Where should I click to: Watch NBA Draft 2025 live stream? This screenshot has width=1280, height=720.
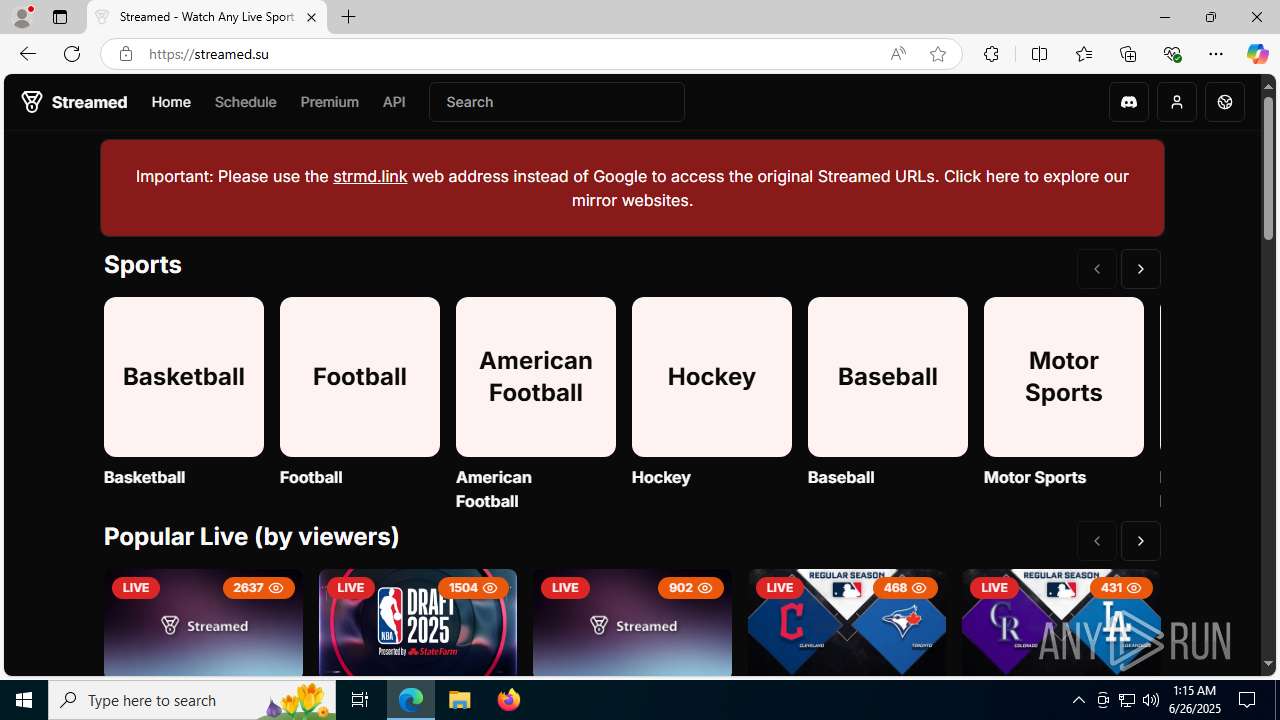click(418, 623)
